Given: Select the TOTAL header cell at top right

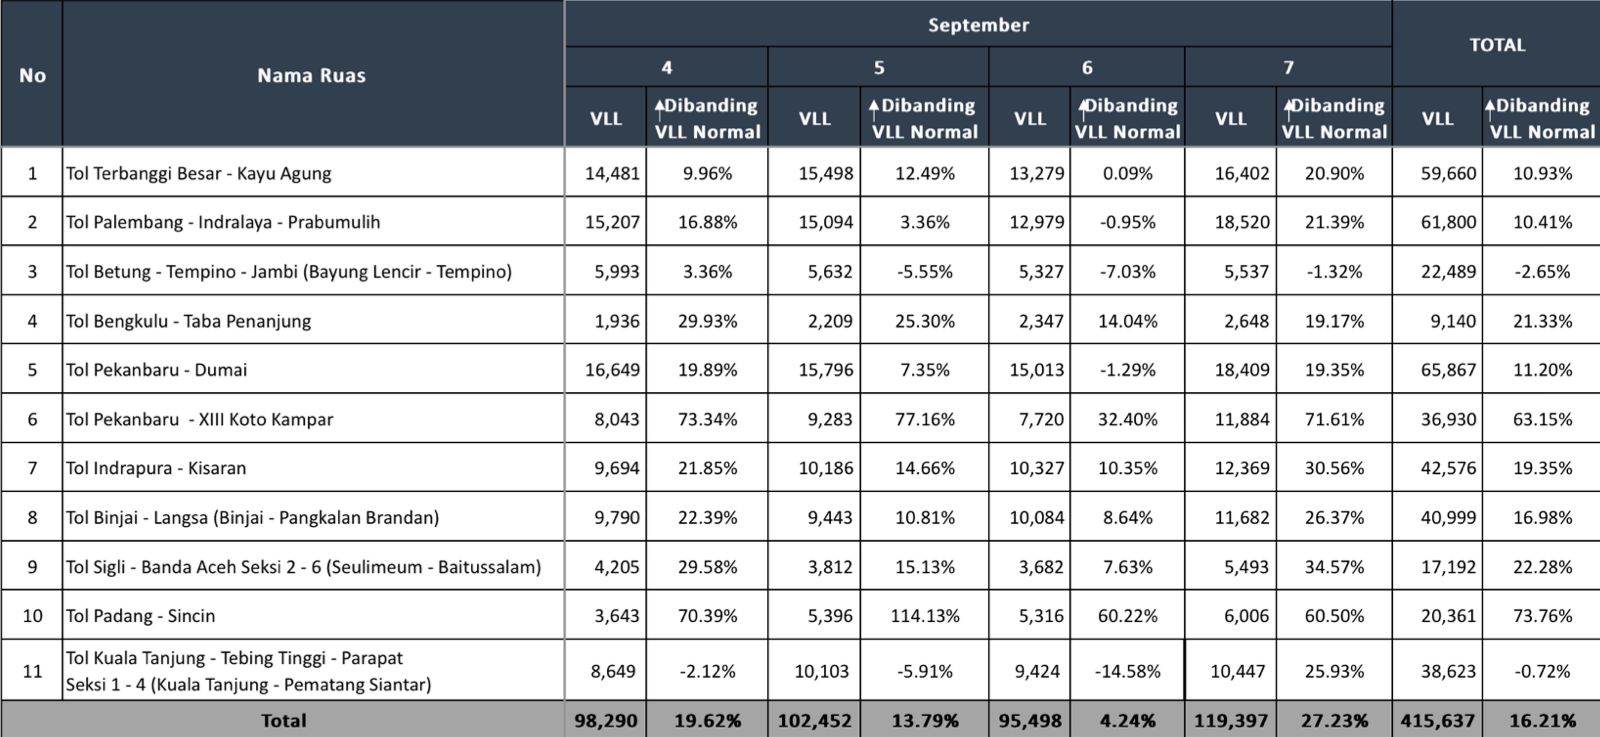Looking at the screenshot, I should [1496, 45].
